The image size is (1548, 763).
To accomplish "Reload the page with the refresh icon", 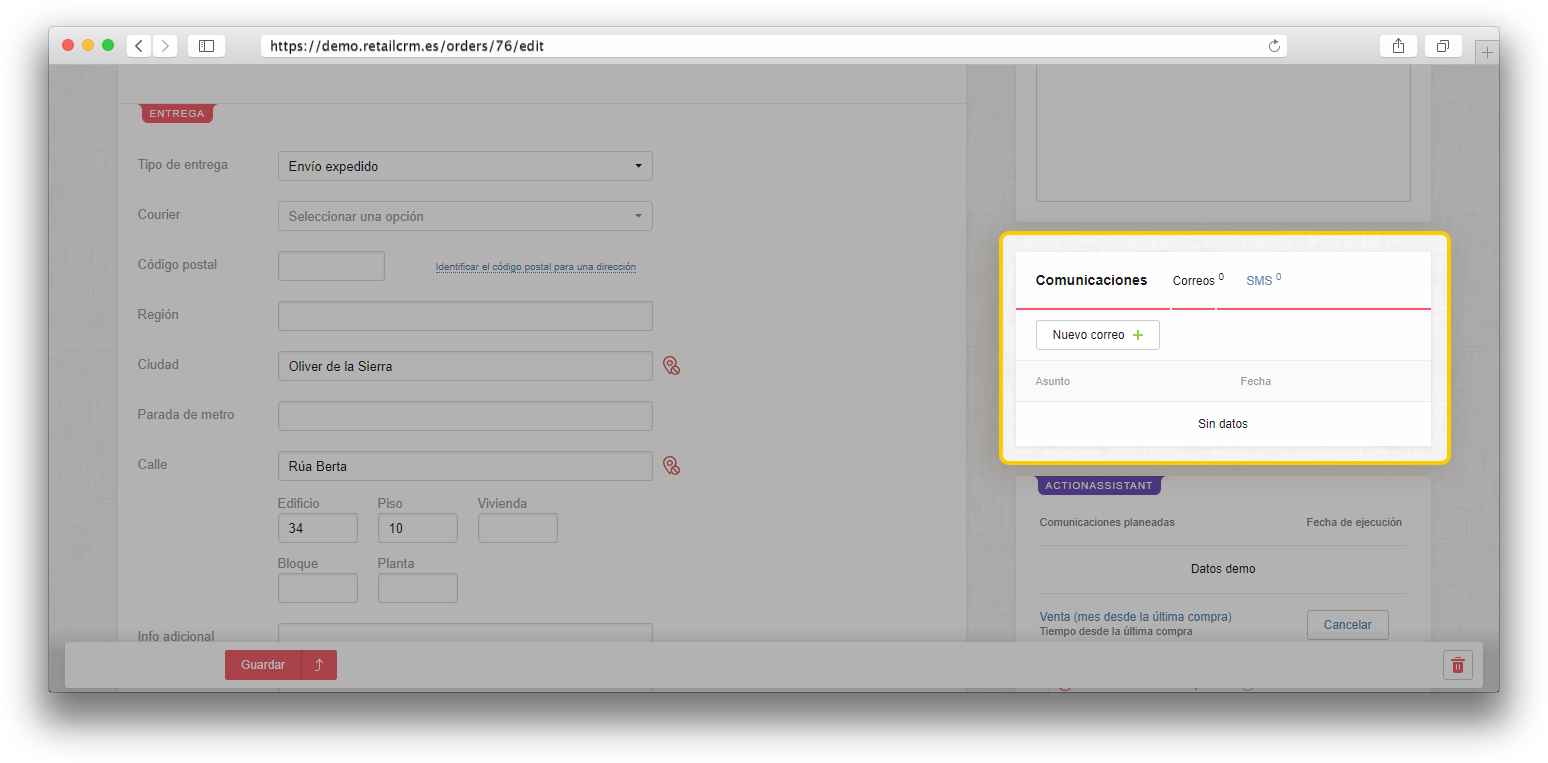I will (x=1274, y=46).
